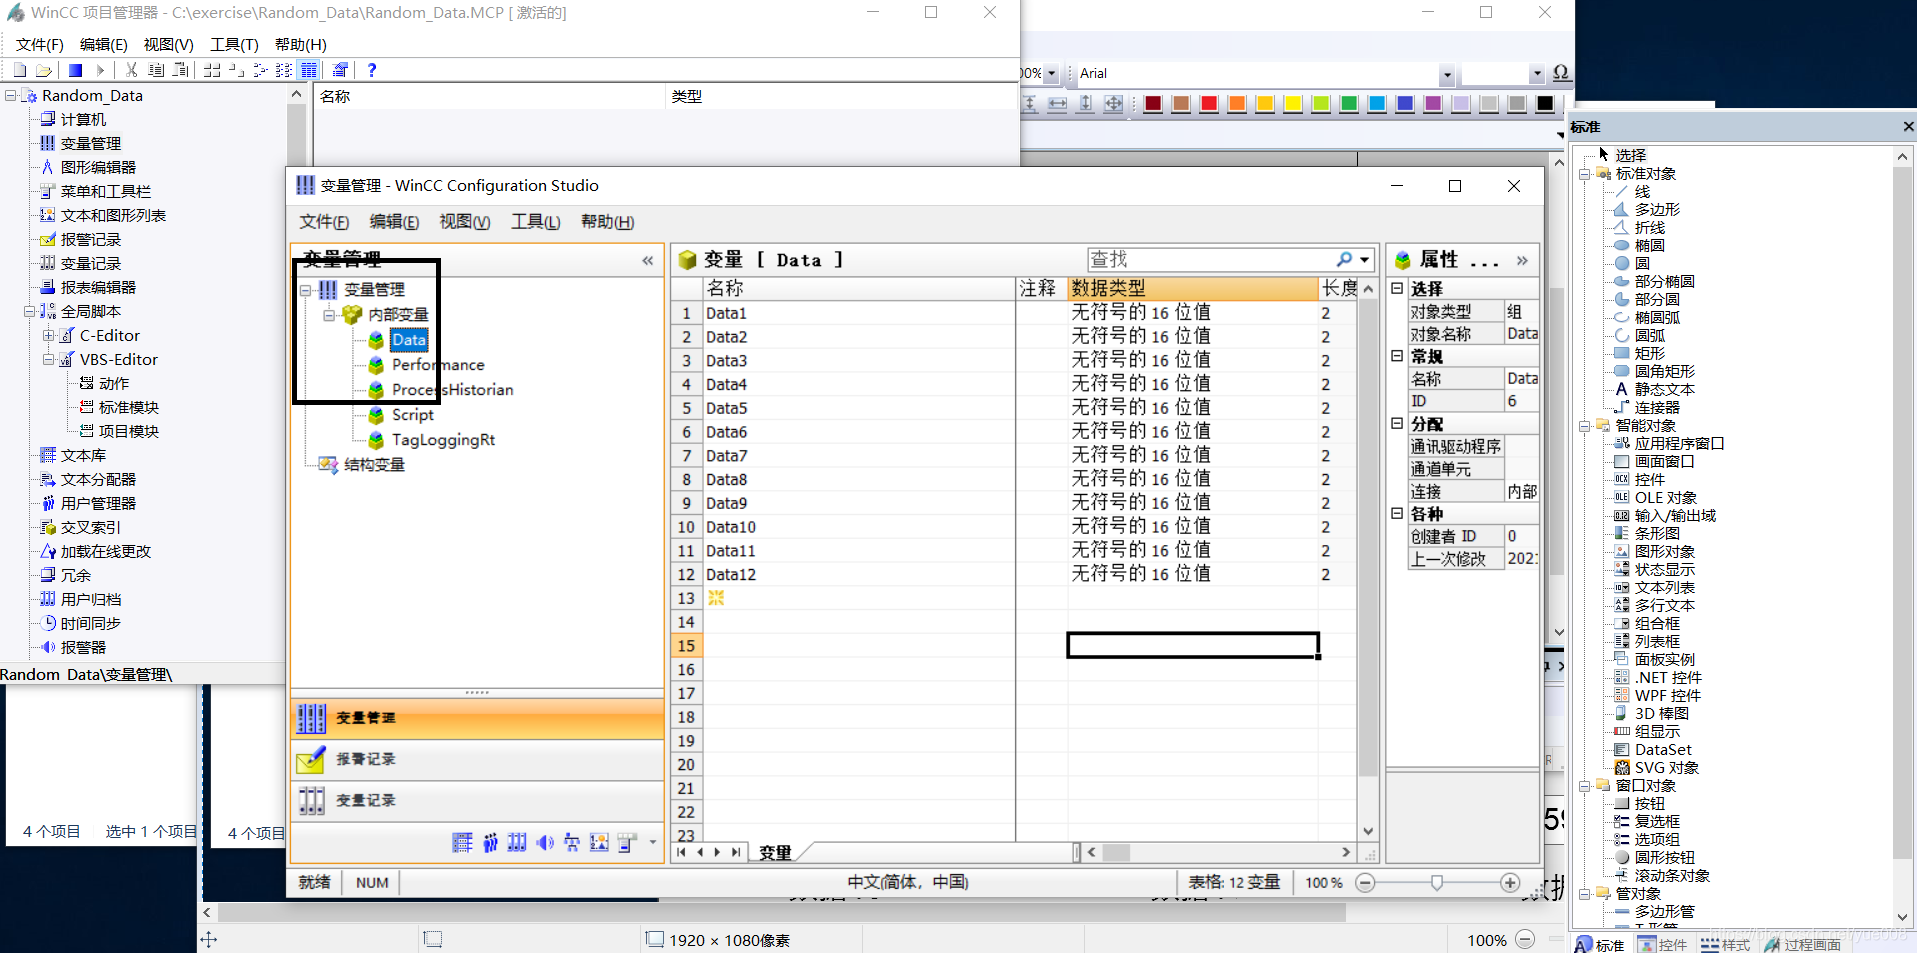Click zoom in plus button in status bar
The image size is (1917, 953).
(x=1510, y=883)
